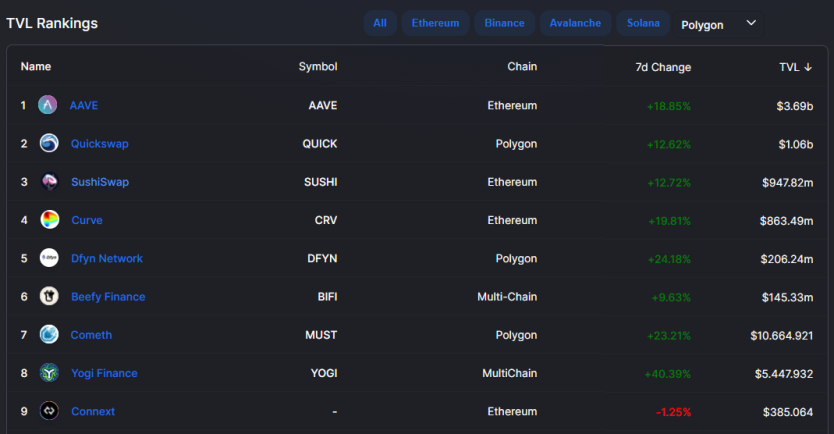Open the Beefy Finance link
Viewport: 834px width, 434px height.
tap(108, 297)
